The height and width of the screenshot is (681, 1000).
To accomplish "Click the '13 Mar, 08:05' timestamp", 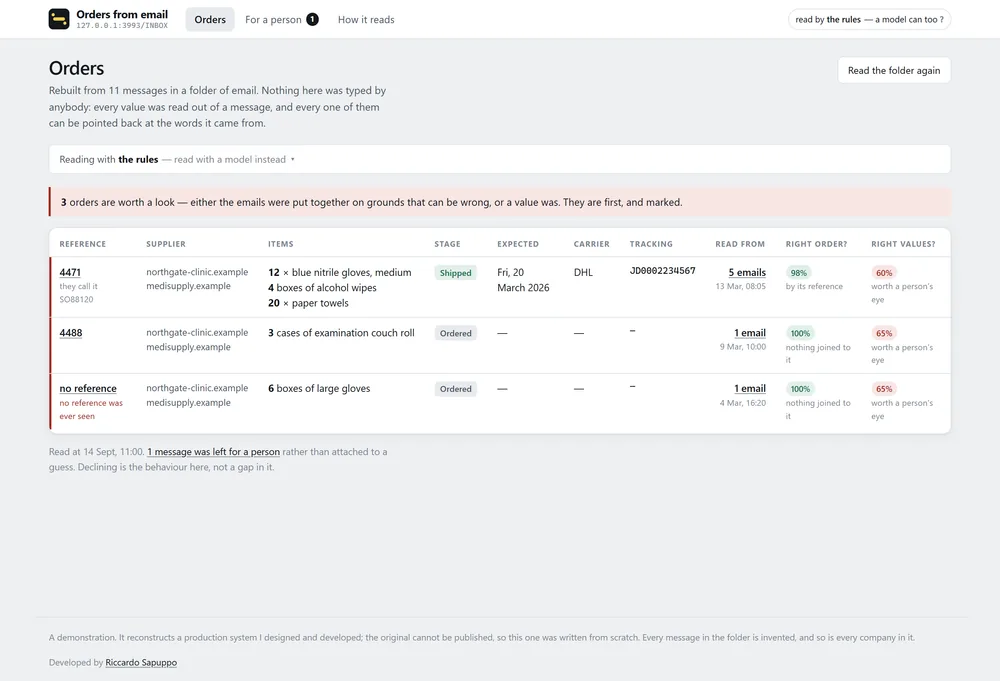I will tap(740, 286).
